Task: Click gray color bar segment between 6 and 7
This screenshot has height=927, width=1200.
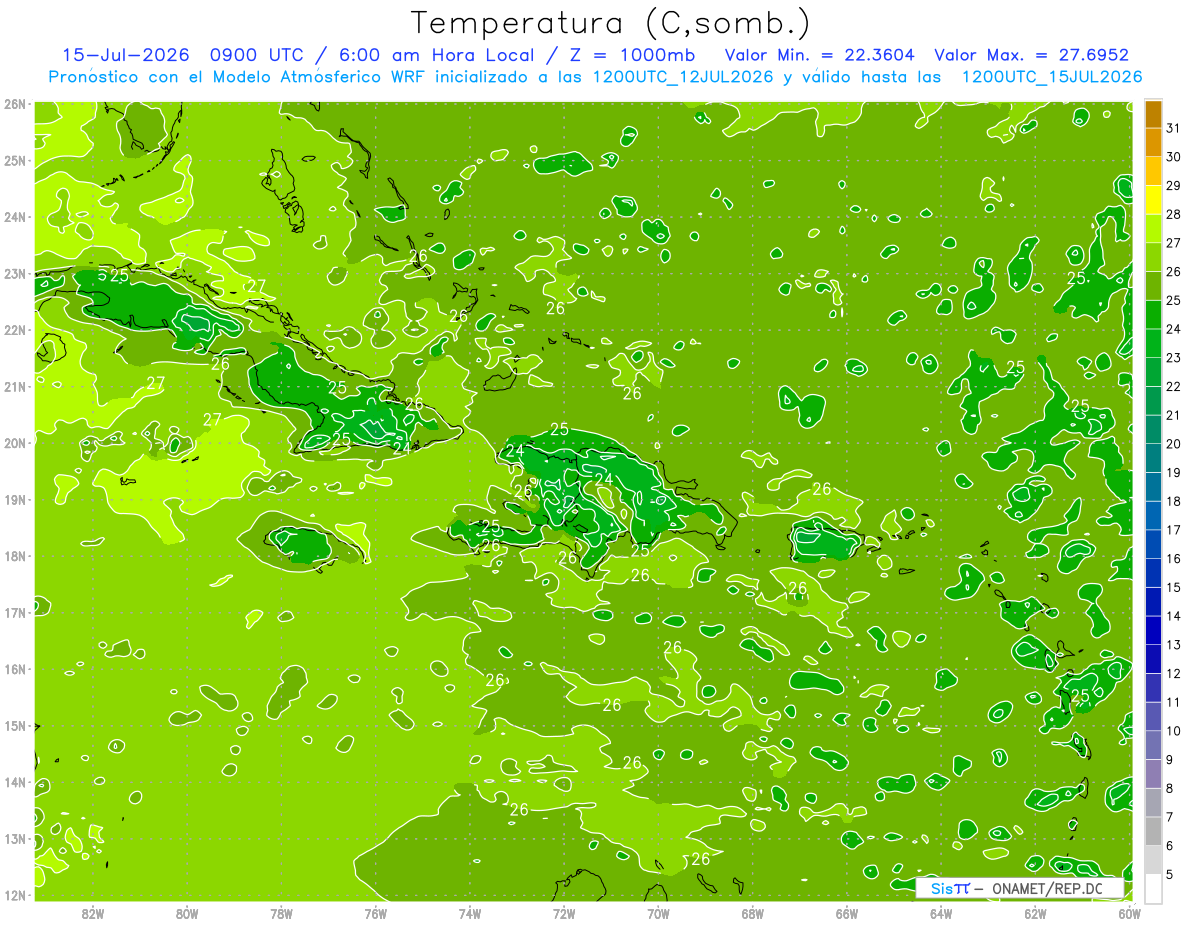Action: (x=1153, y=831)
